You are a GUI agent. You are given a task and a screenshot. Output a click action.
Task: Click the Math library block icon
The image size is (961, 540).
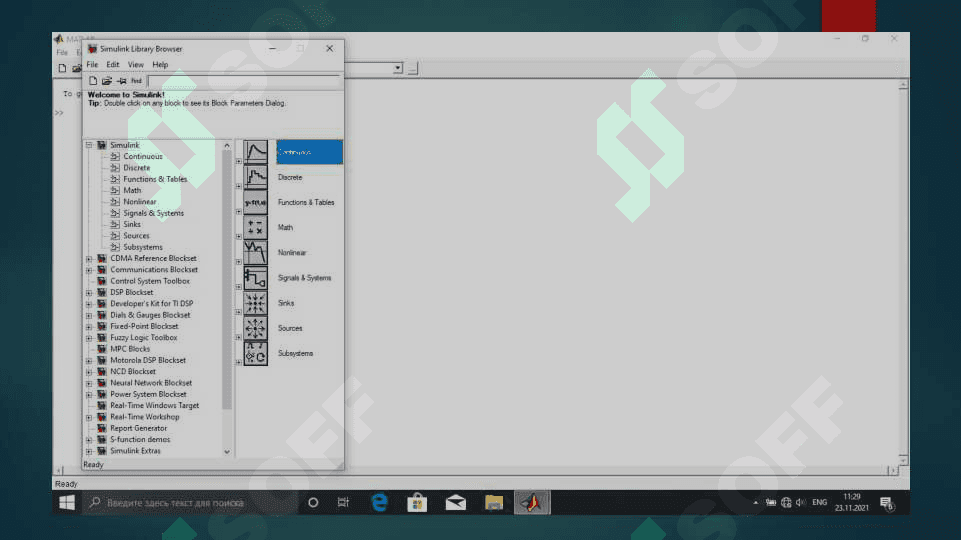pyautogui.click(x=256, y=227)
